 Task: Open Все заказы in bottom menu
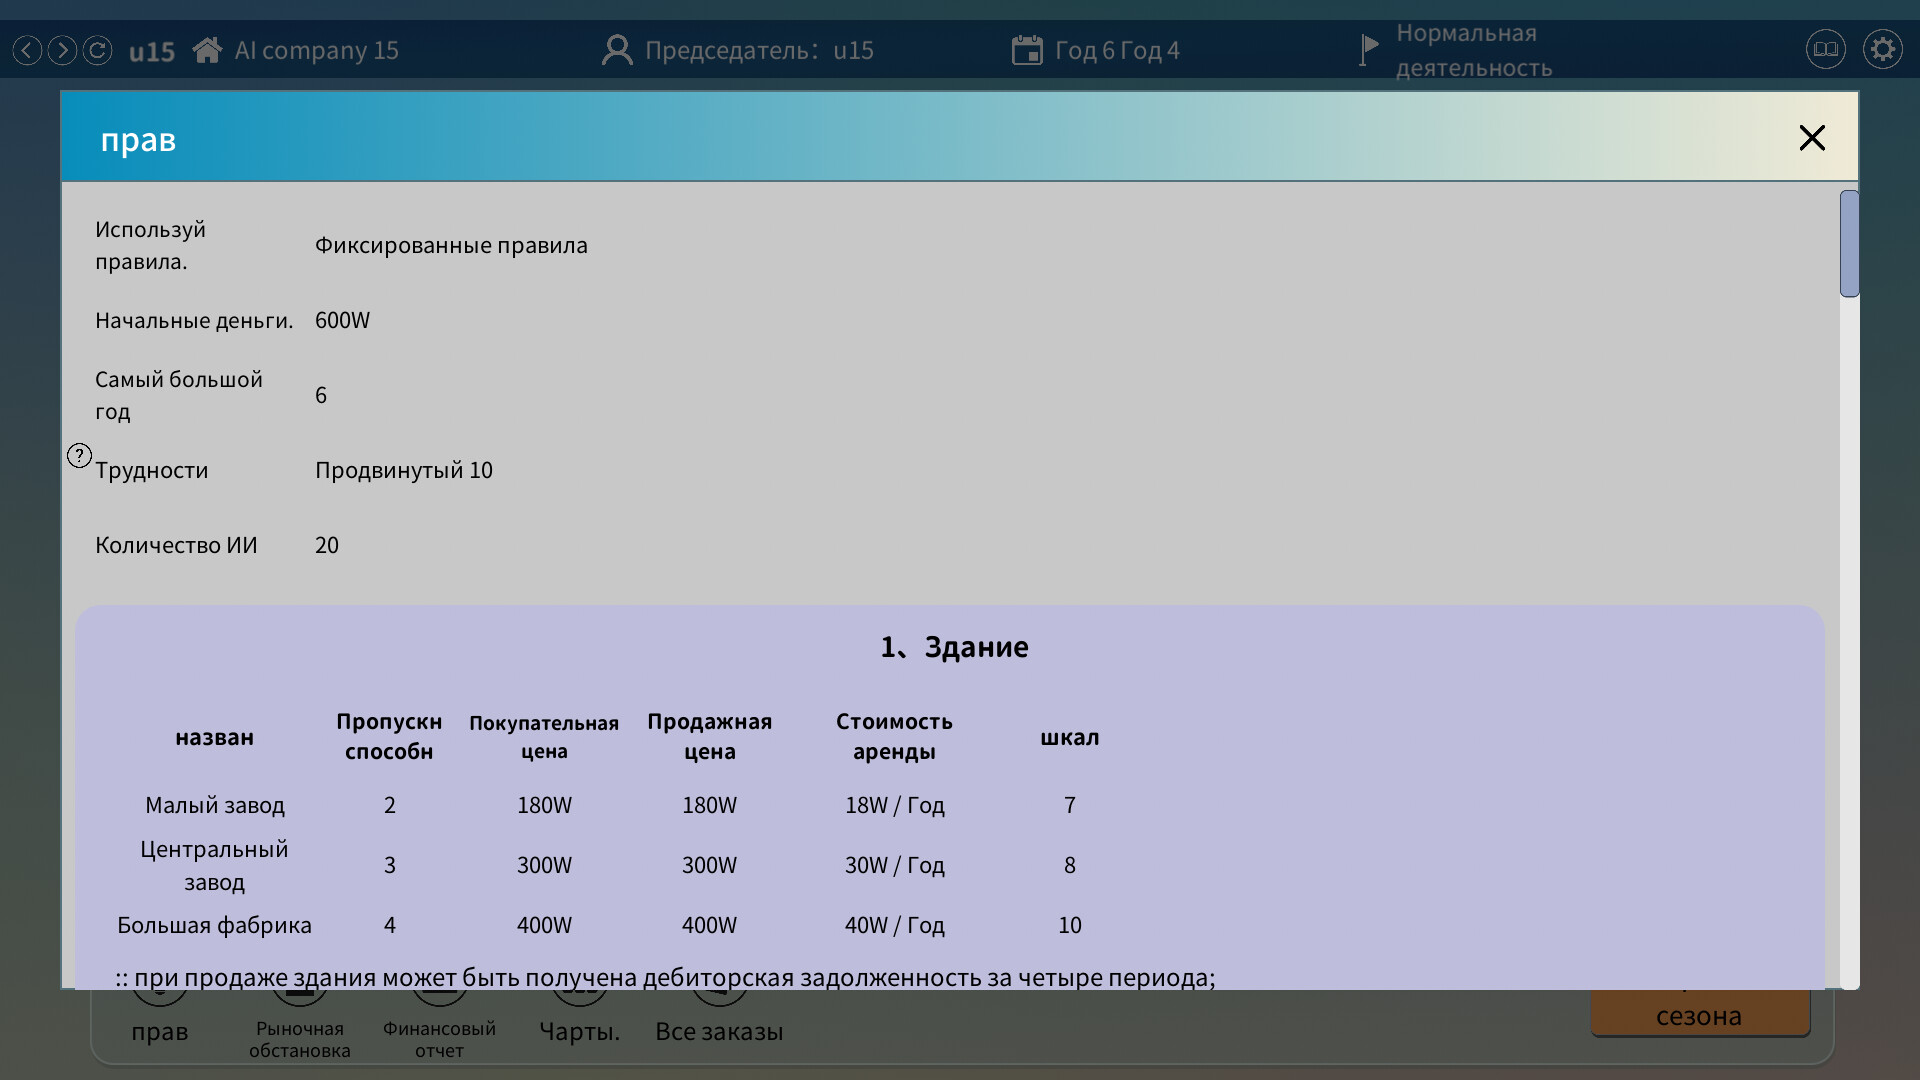click(x=719, y=1030)
